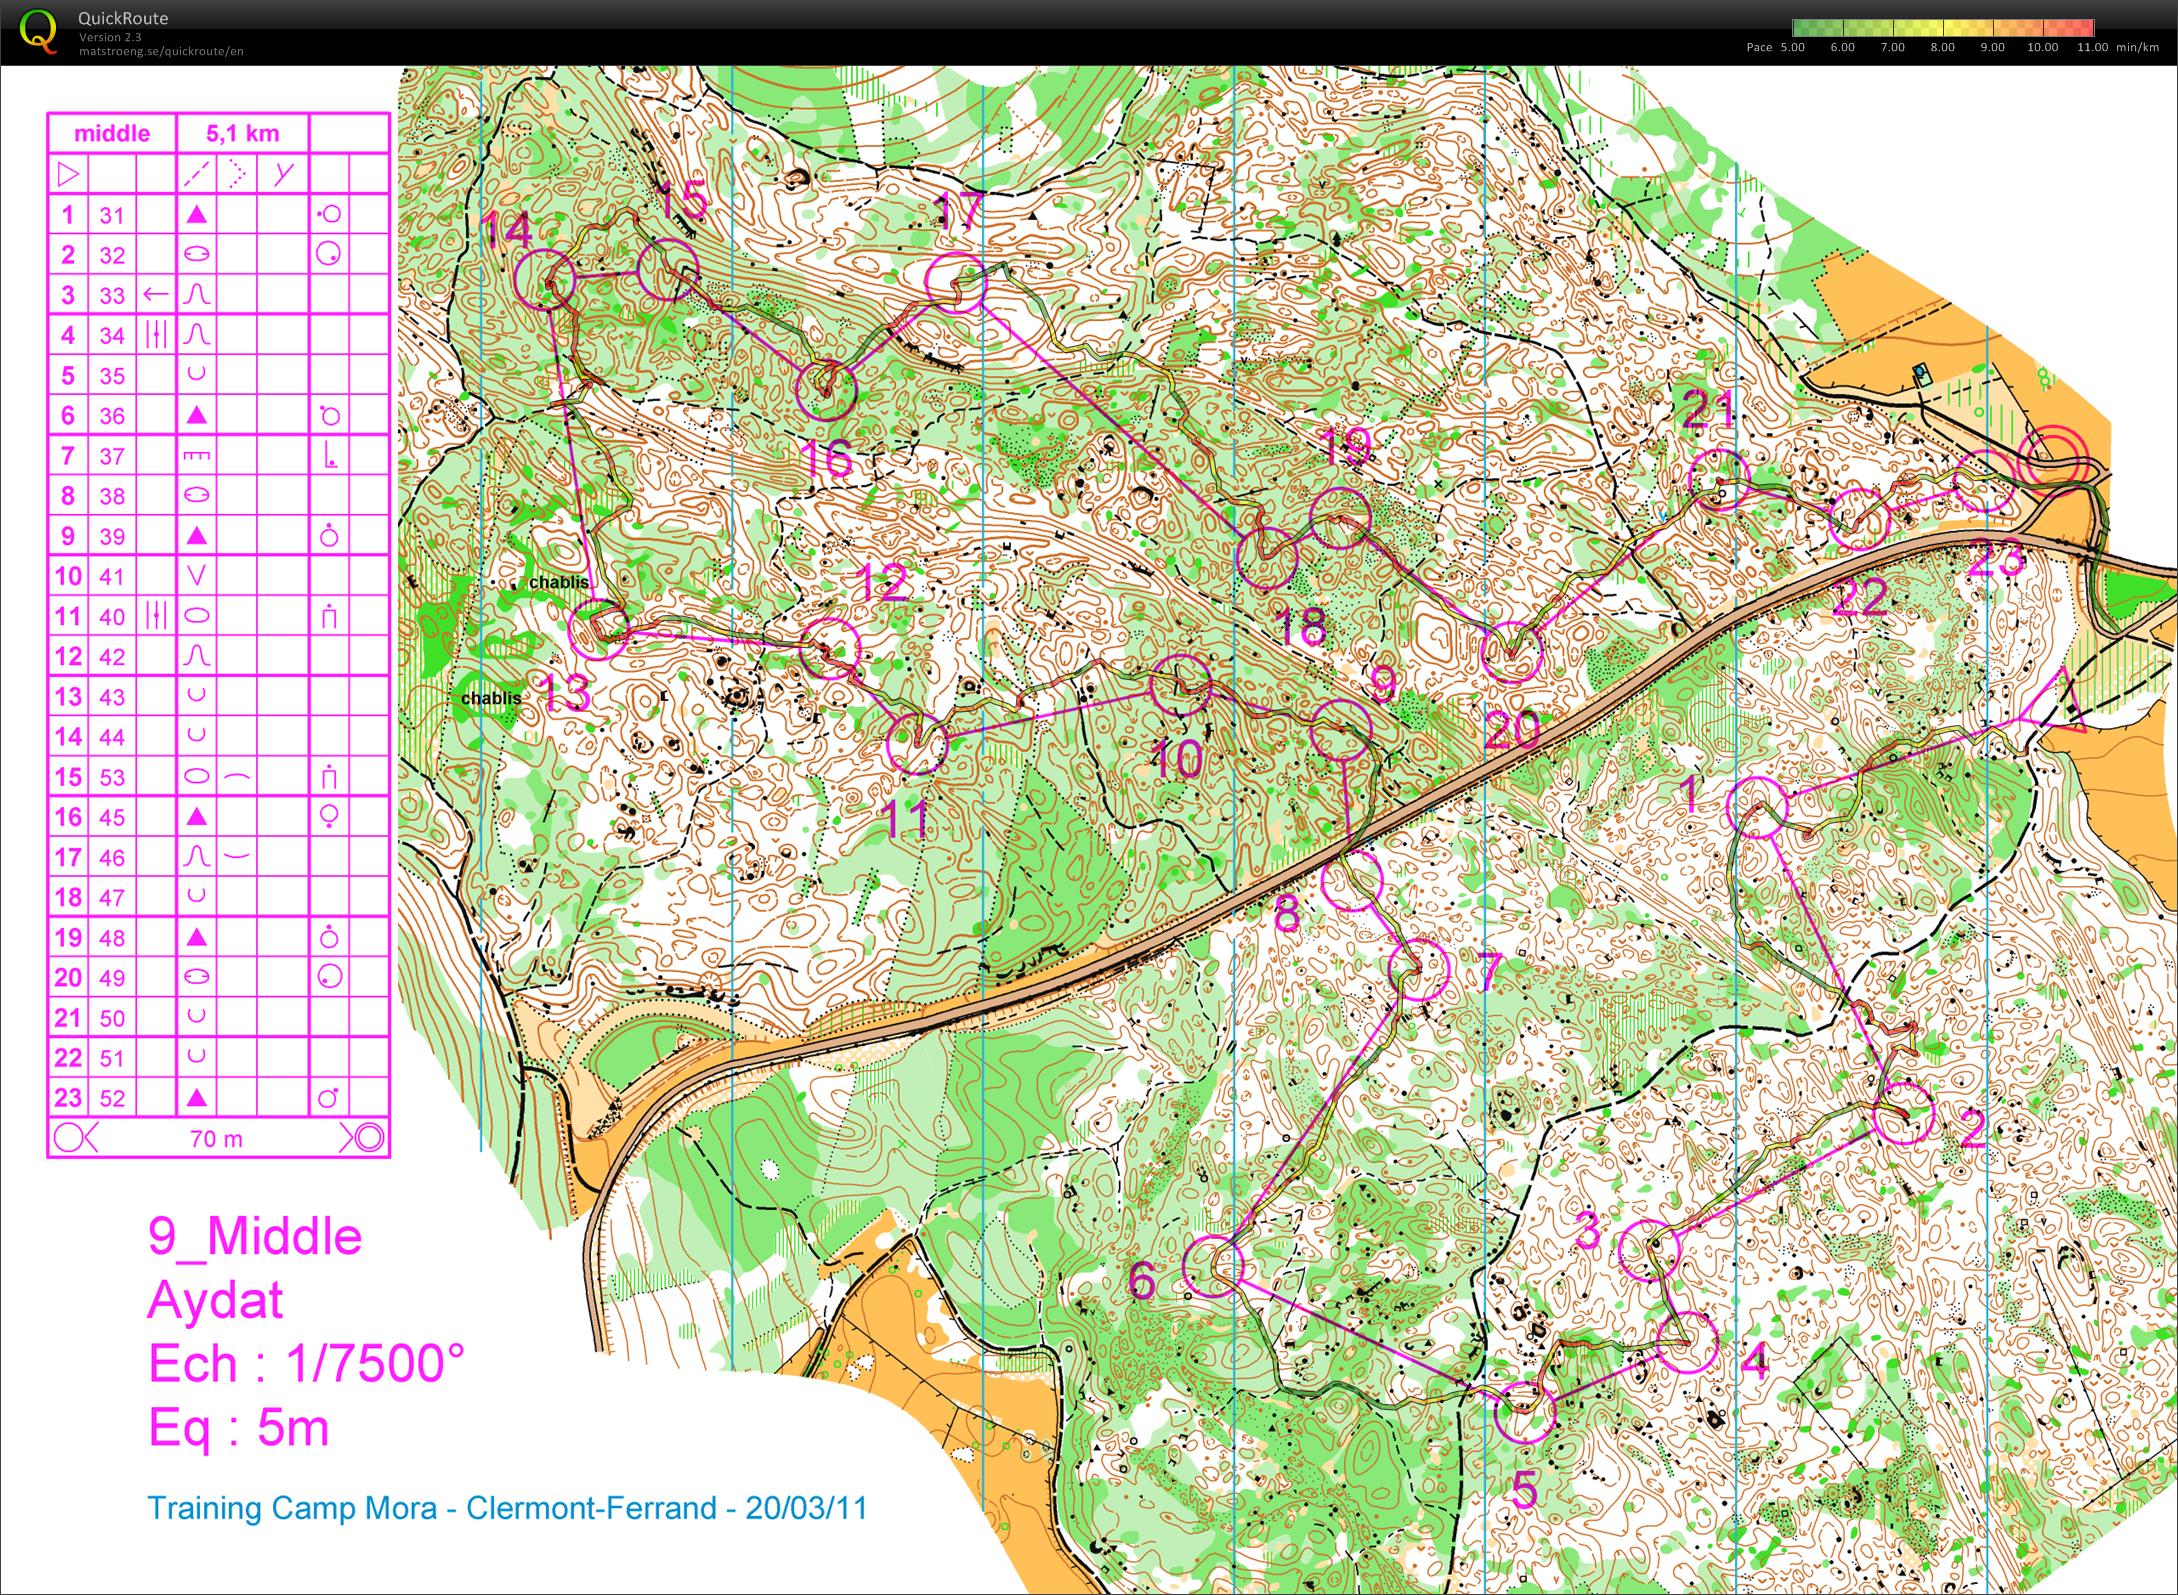Click the 5.00 pace legend value

tap(1792, 47)
